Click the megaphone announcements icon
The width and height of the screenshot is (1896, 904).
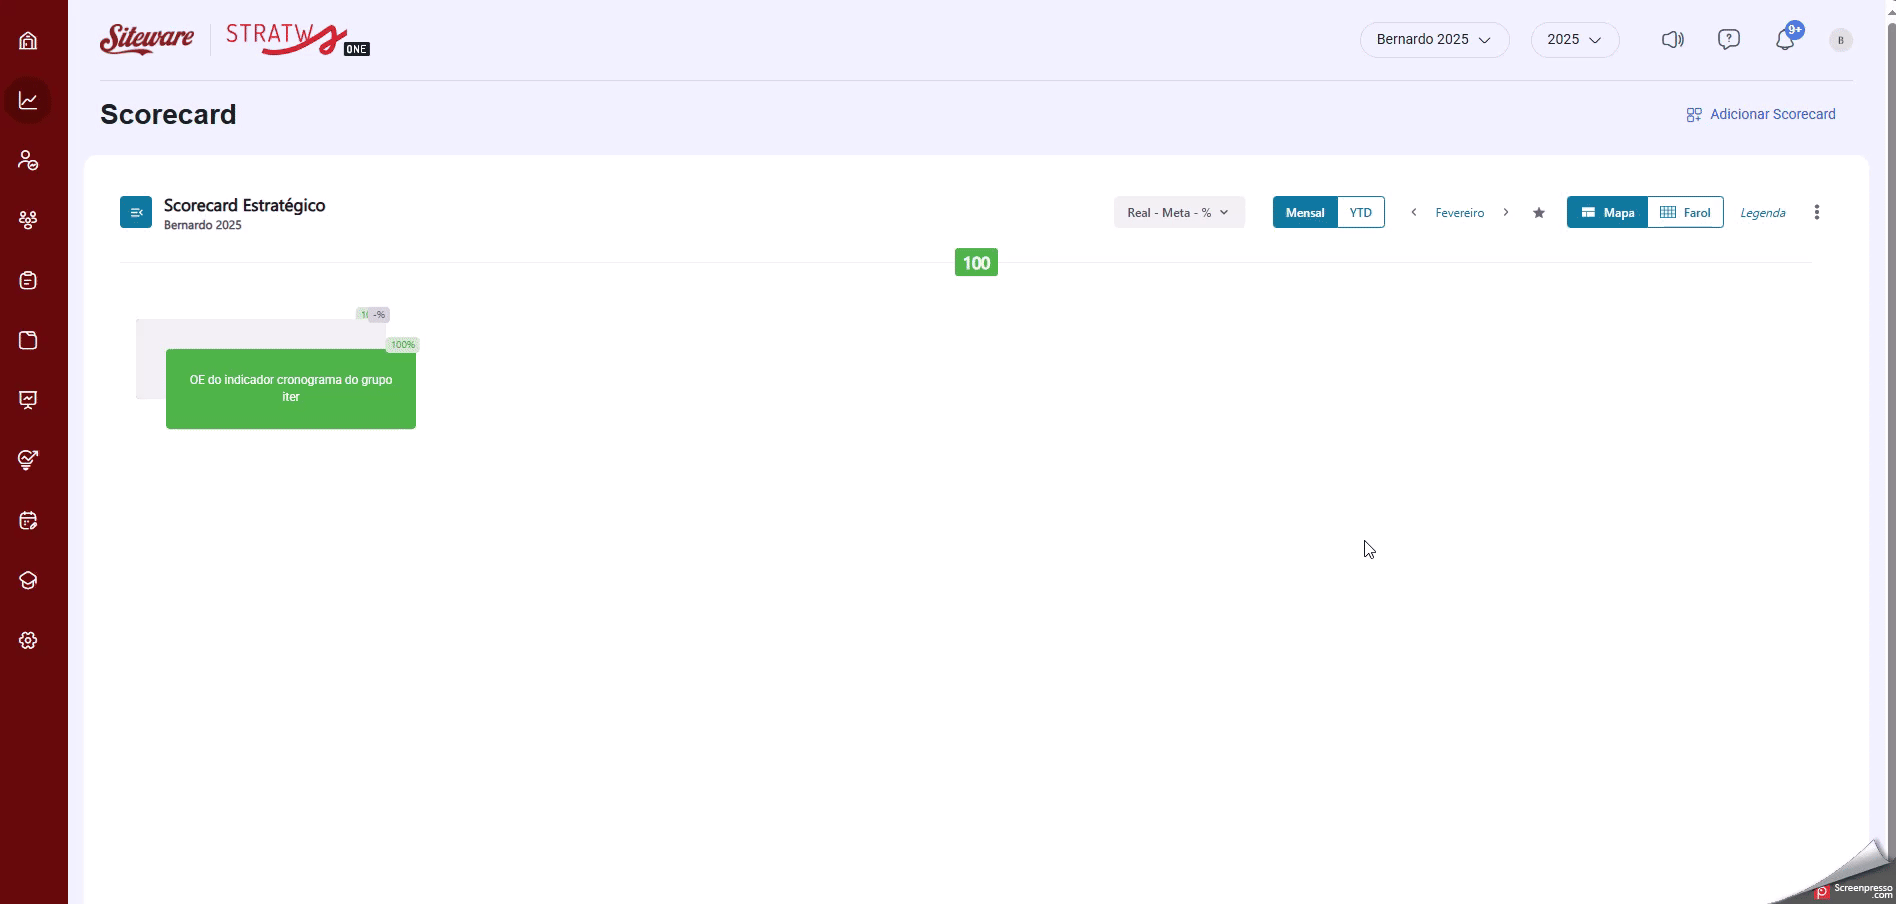click(1672, 40)
